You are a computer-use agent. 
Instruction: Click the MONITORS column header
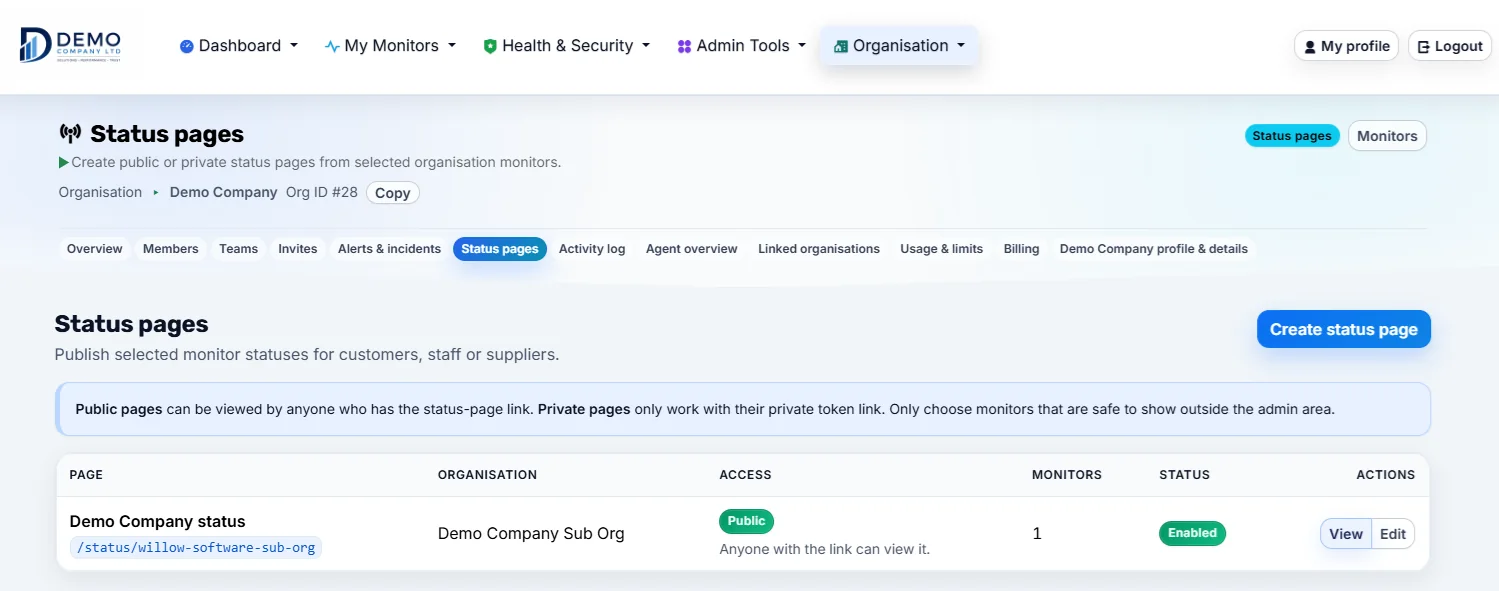1067,475
